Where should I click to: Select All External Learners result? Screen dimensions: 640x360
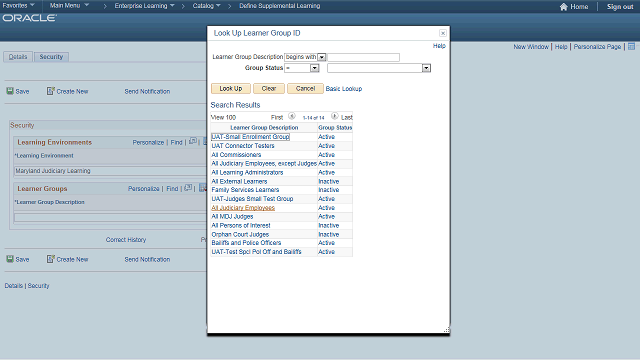point(239,181)
